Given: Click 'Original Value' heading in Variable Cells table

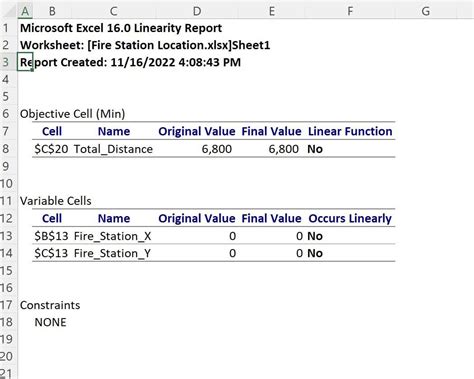Looking at the screenshot, I should (x=197, y=218).
